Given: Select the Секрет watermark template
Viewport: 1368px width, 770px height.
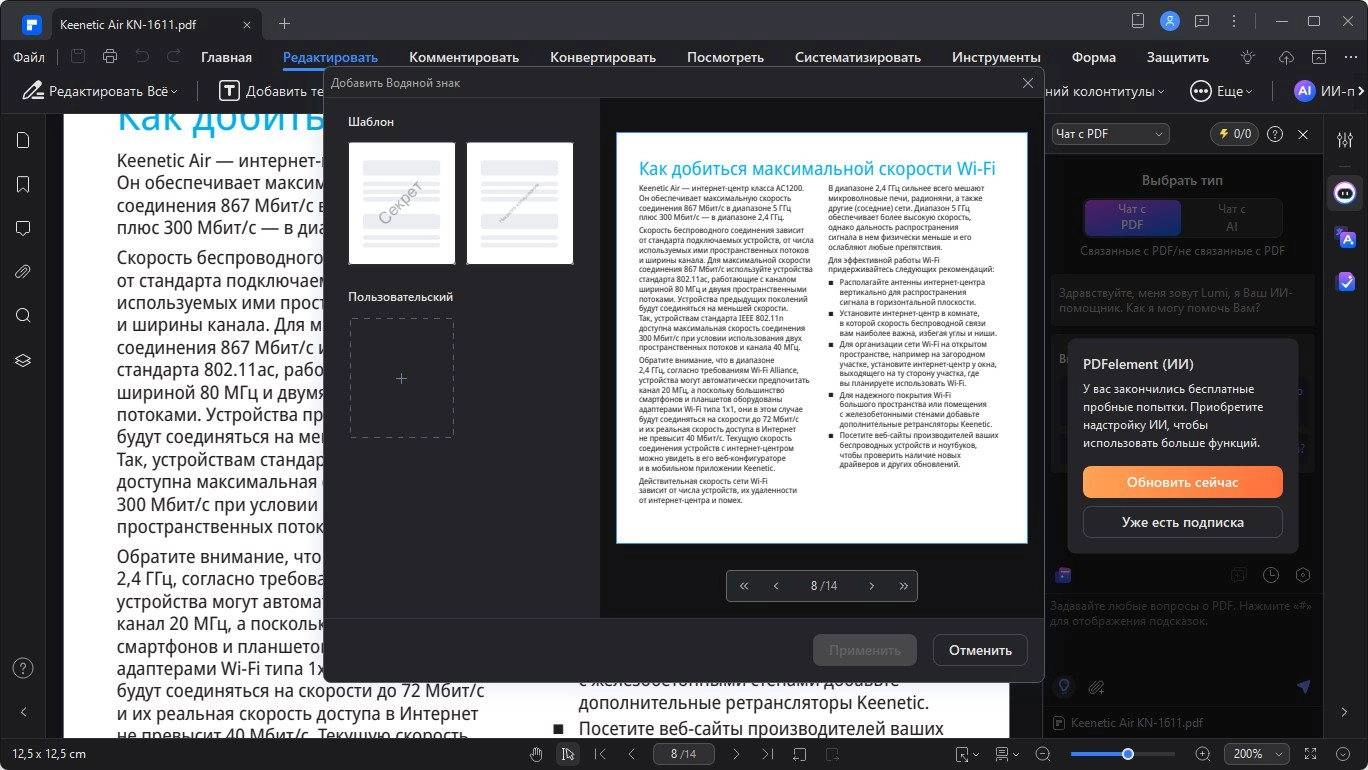Looking at the screenshot, I should (401, 203).
